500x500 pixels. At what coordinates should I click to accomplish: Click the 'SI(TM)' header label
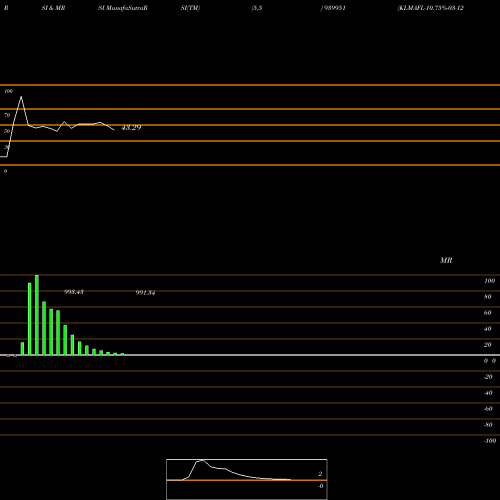pos(190,8)
